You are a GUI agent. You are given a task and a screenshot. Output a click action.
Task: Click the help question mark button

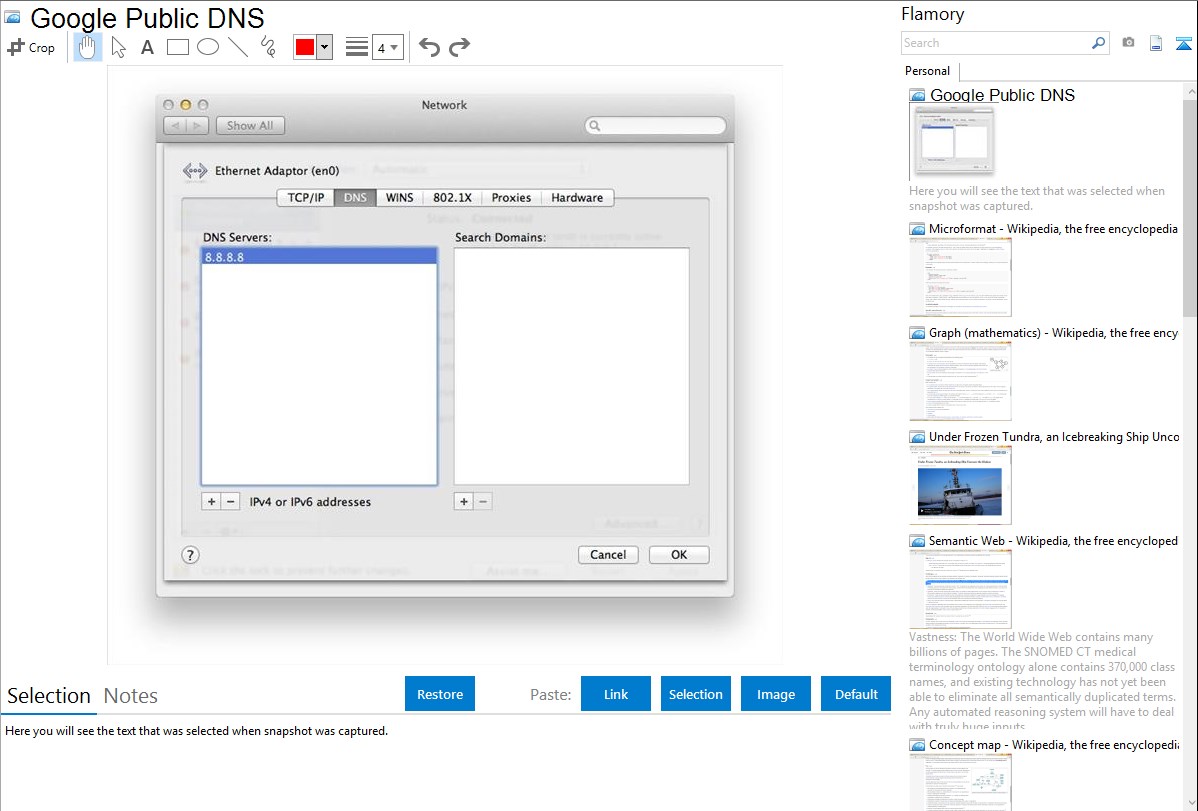coord(190,555)
